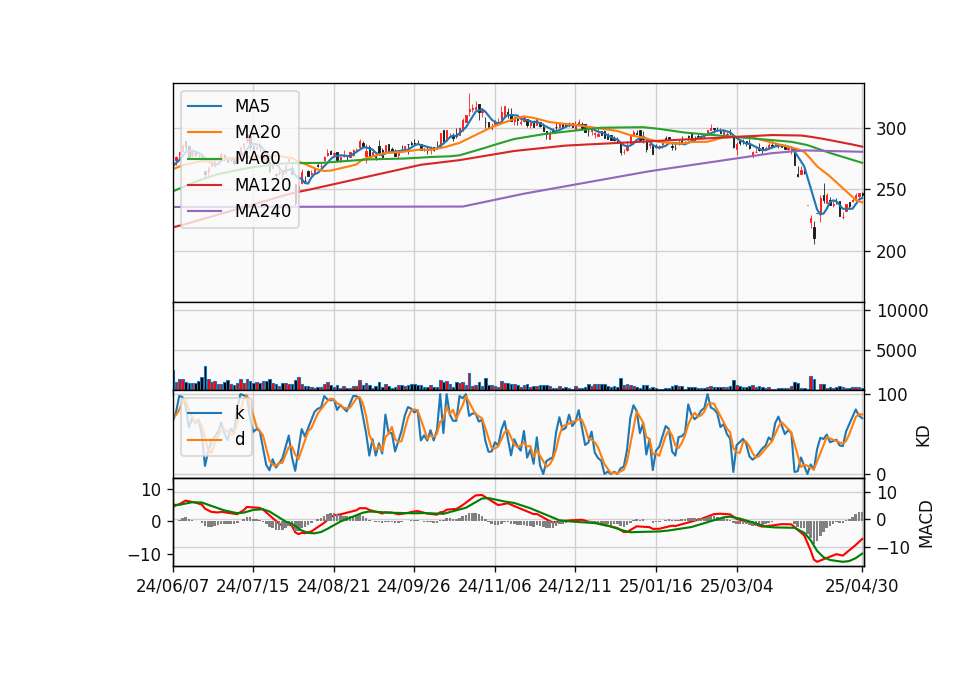Click the right MACD axis 10 tick label

coord(887,493)
